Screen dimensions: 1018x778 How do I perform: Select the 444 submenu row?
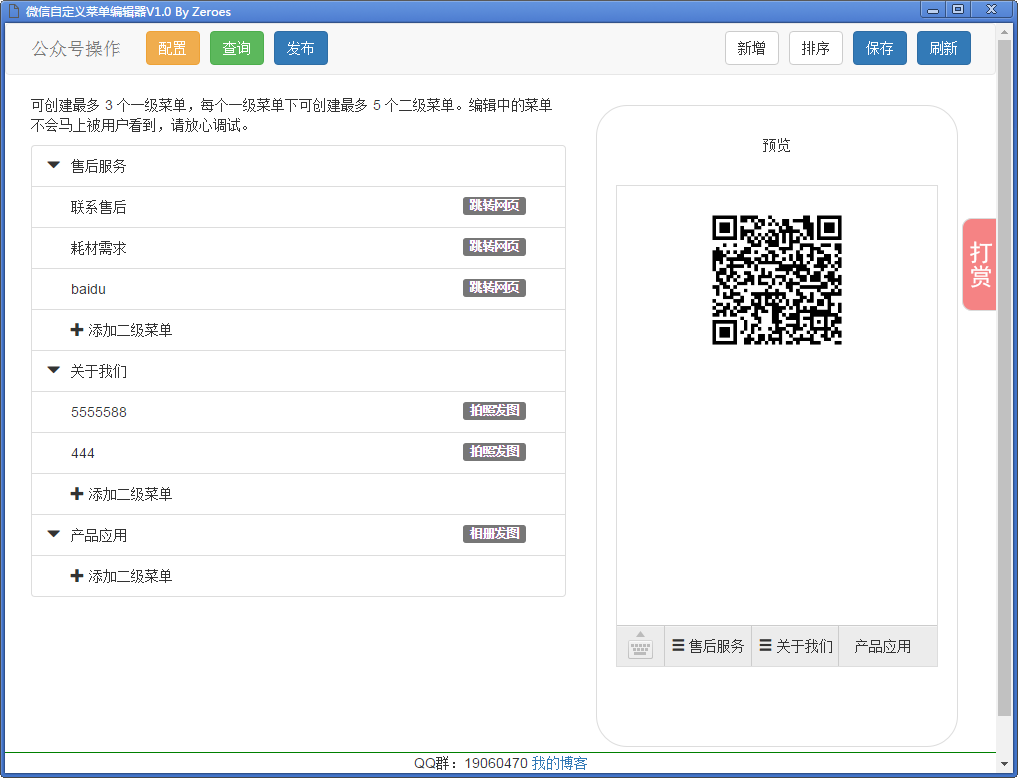pos(299,453)
